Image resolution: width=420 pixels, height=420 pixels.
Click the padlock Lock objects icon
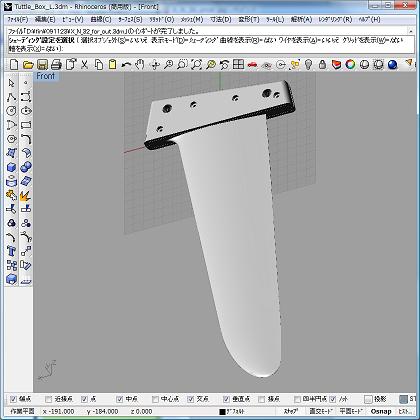pos(322,64)
